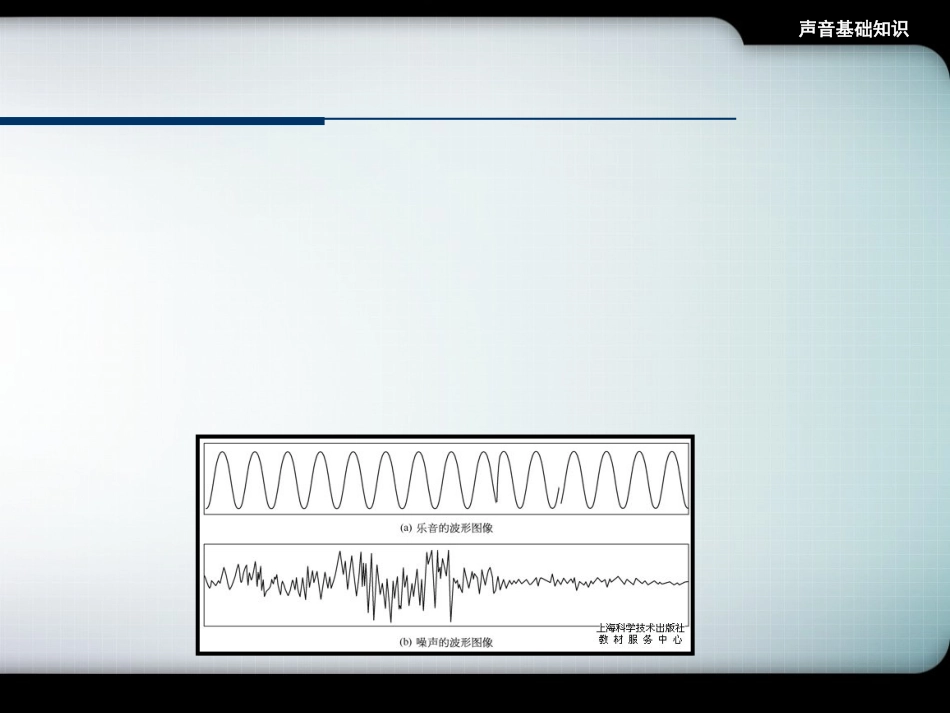This screenshot has width=950, height=713.
Task: Click the slide title '声音基础知识'
Action: coord(853,29)
